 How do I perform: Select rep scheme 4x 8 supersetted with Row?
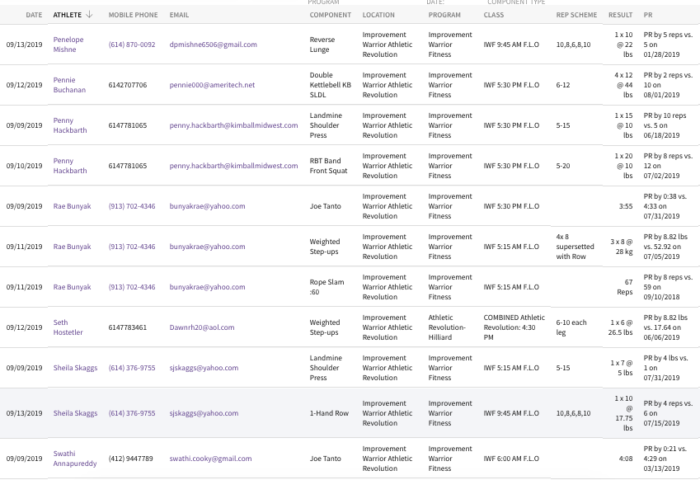(x=575, y=246)
